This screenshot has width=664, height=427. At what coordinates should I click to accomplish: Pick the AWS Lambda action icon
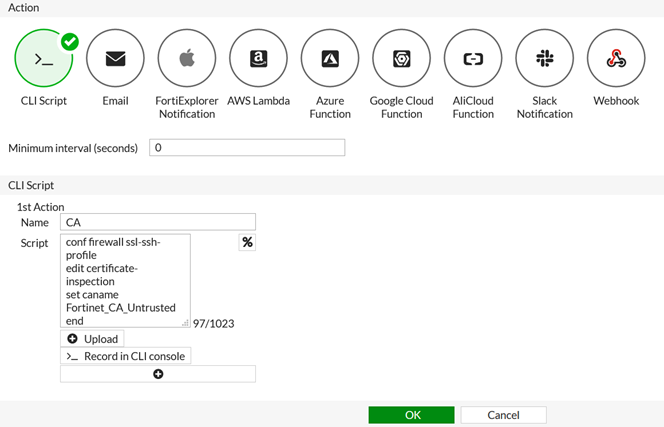258,60
